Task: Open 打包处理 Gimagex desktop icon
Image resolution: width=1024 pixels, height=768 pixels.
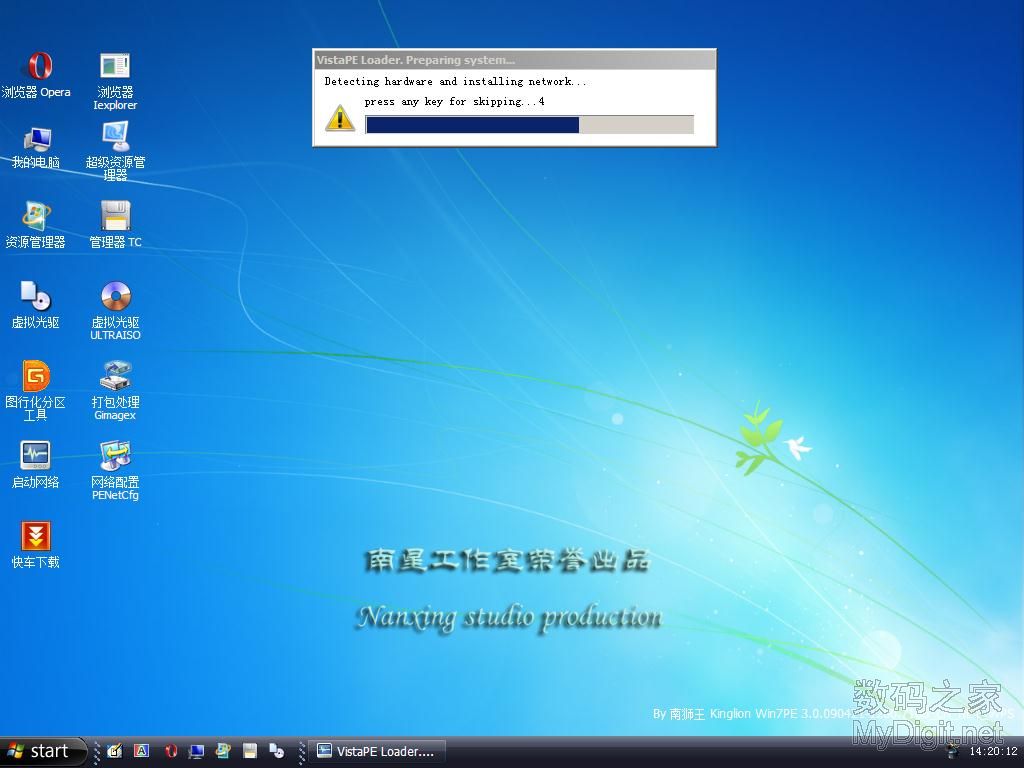Action: (x=115, y=391)
